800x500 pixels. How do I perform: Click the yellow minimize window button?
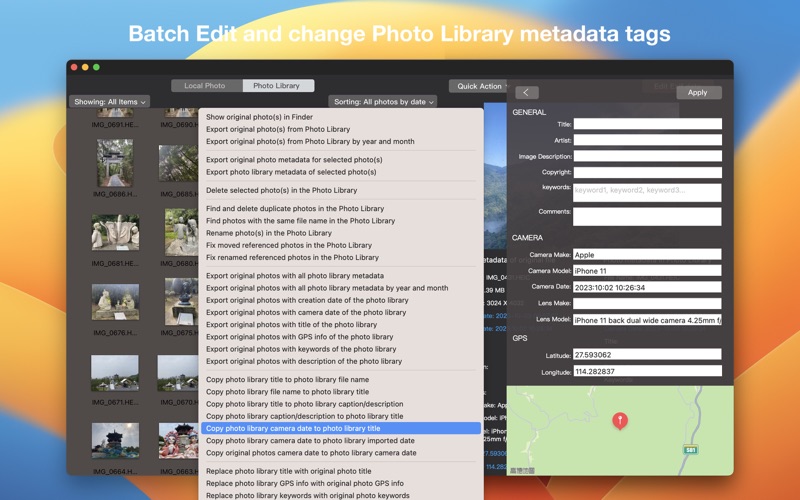tap(85, 67)
